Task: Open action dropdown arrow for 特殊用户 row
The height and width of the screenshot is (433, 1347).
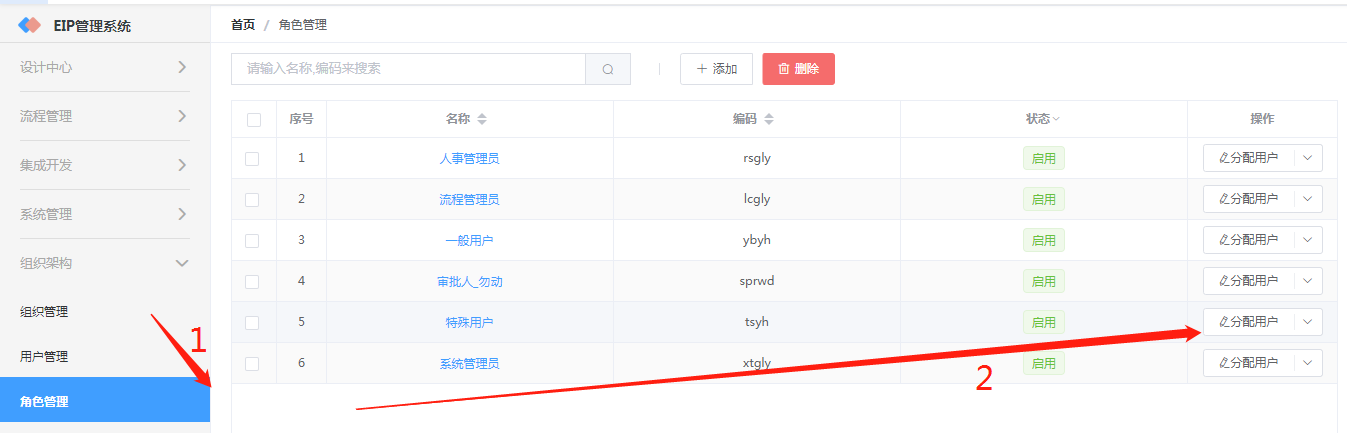Action: click(x=1308, y=322)
